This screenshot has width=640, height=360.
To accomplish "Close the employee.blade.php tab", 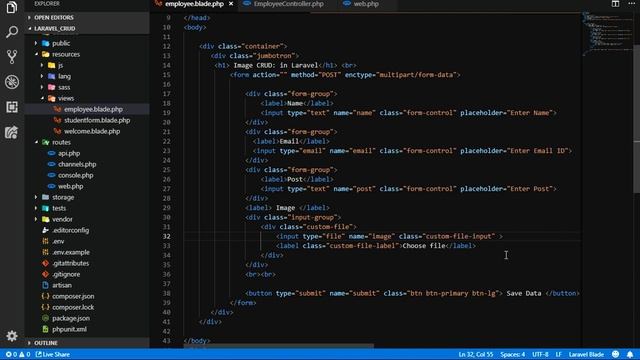I will 231,4.
